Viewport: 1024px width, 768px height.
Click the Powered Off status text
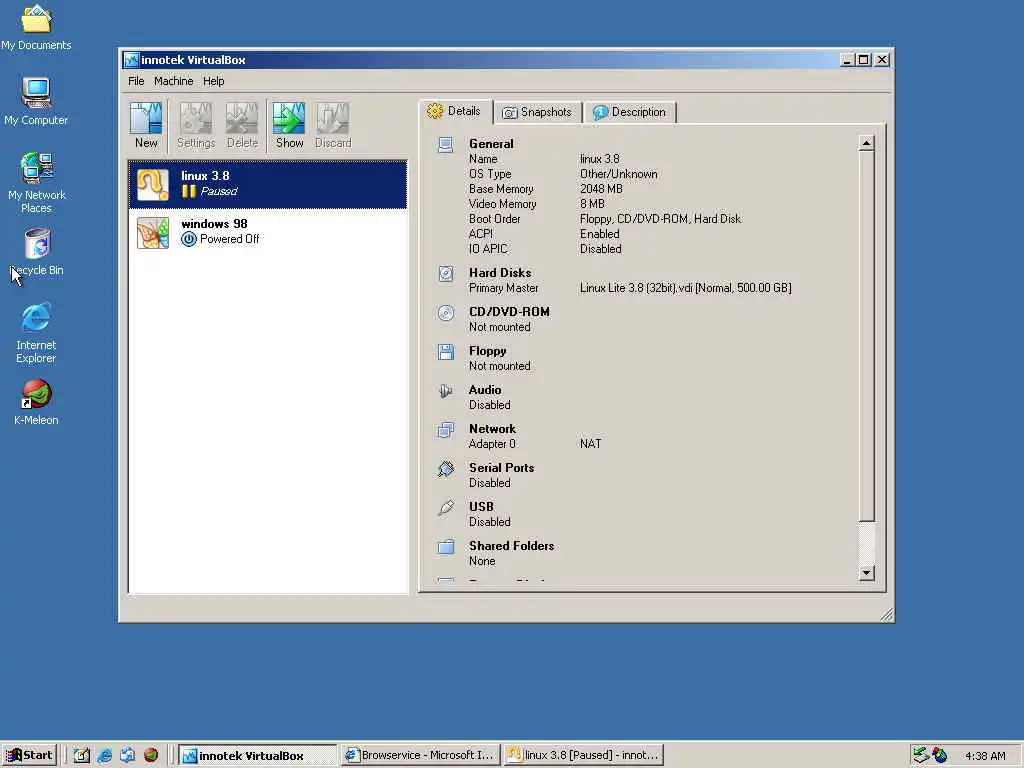pos(229,239)
